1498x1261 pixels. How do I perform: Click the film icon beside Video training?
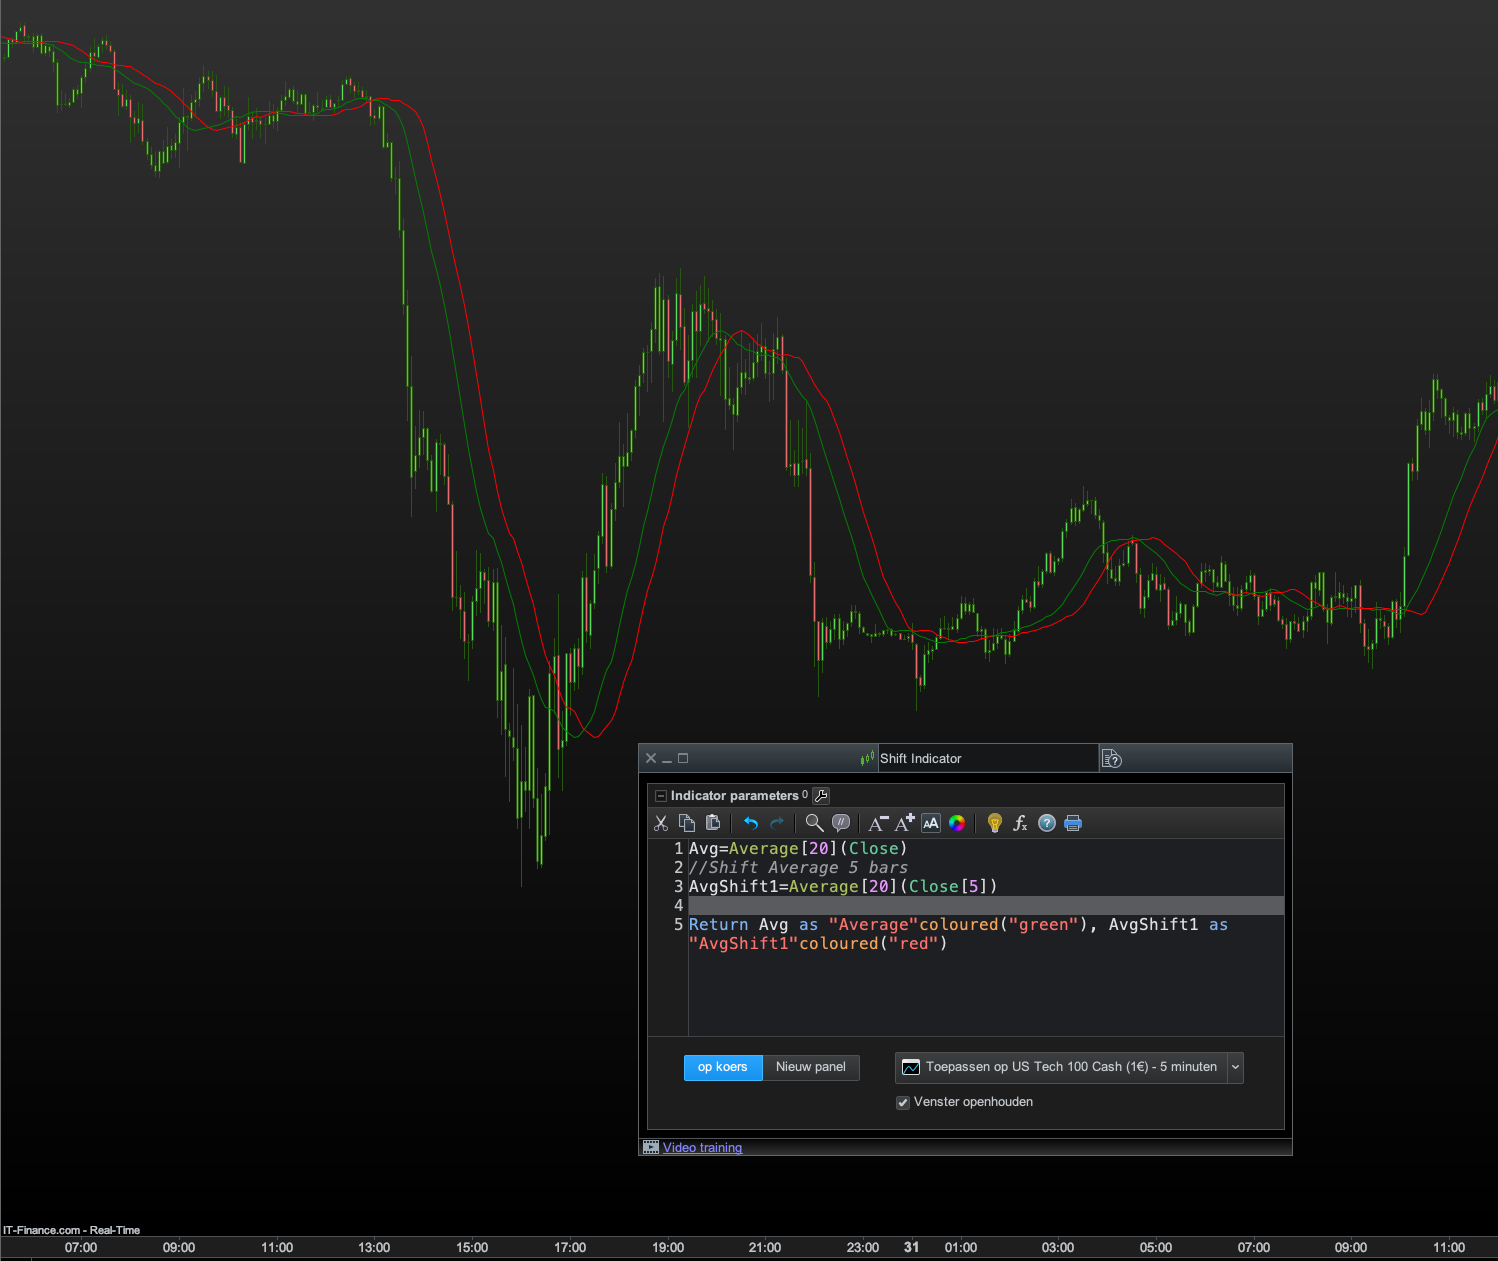651,1148
